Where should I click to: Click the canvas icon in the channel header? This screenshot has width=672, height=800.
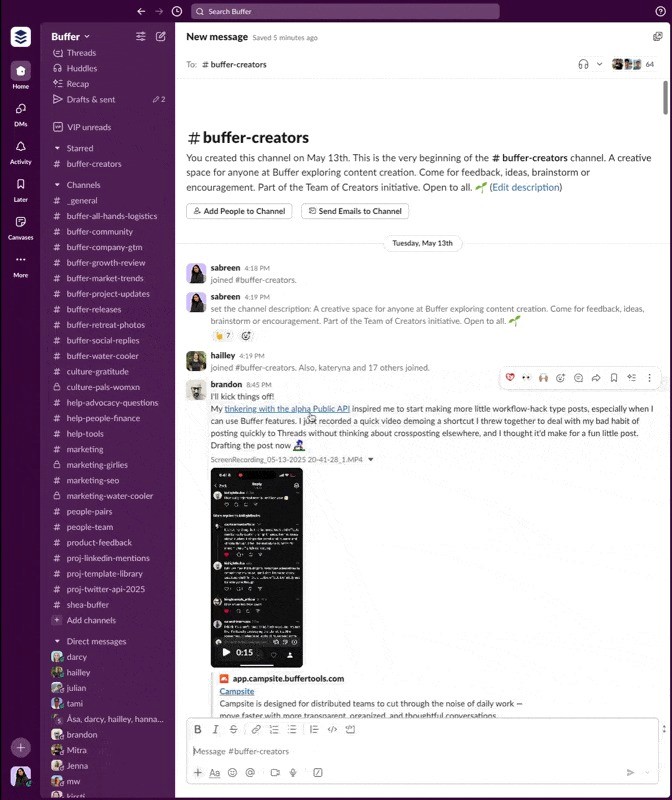658,37
